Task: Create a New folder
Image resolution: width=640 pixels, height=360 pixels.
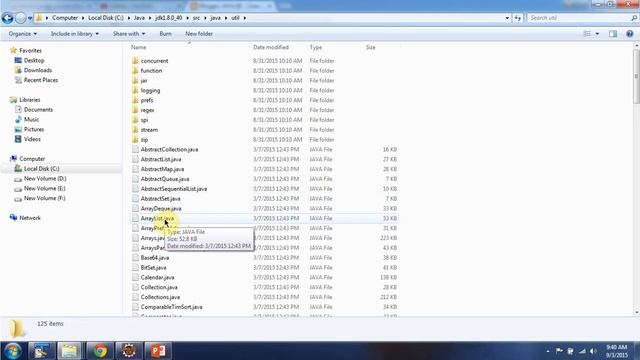Action: [199, 34]
